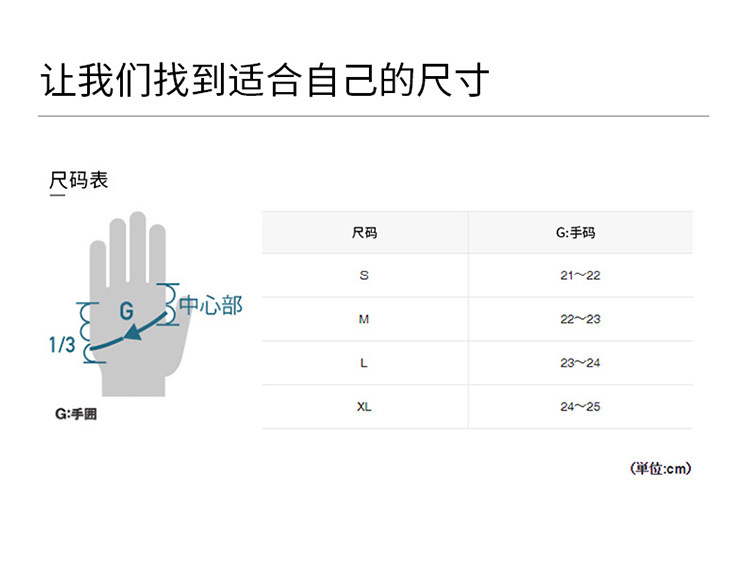
Task: Click the (単位:cm) unit note
Action: coord(660,468)
